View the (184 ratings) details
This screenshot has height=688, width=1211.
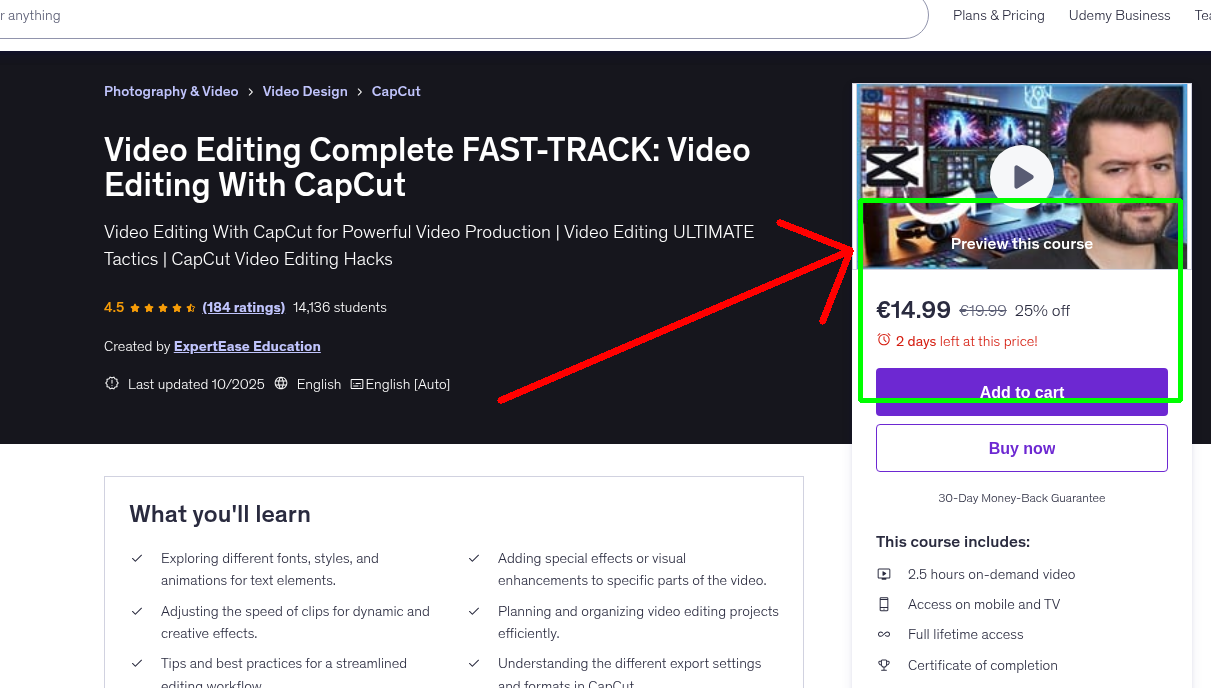point(243,307)
